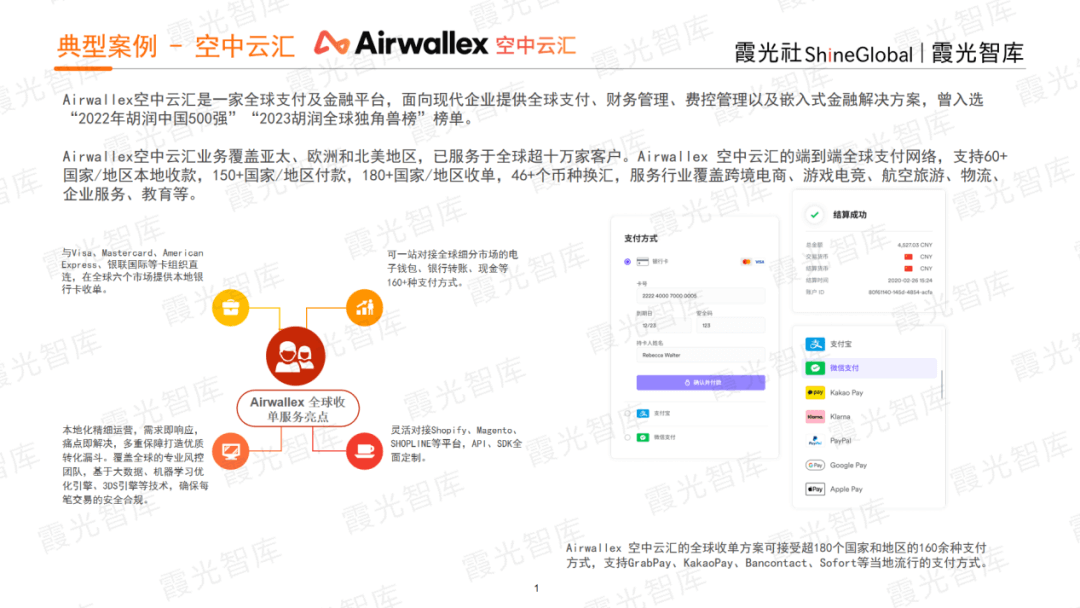Click the orange bar chart circle icon
Viewport: 1080px width, 608px height.
(x=364, y=307)
